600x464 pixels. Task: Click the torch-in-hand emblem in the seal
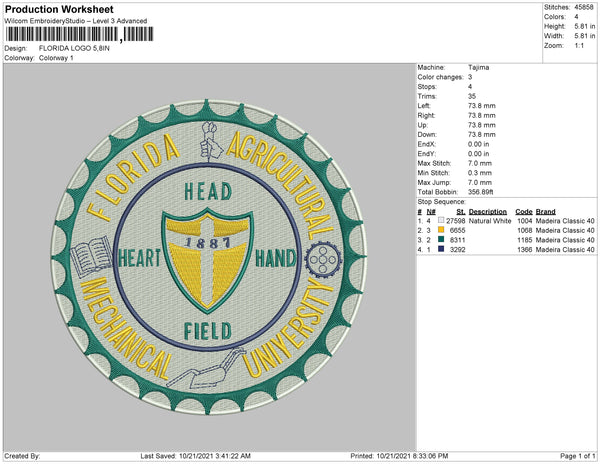tap(211, 141)
